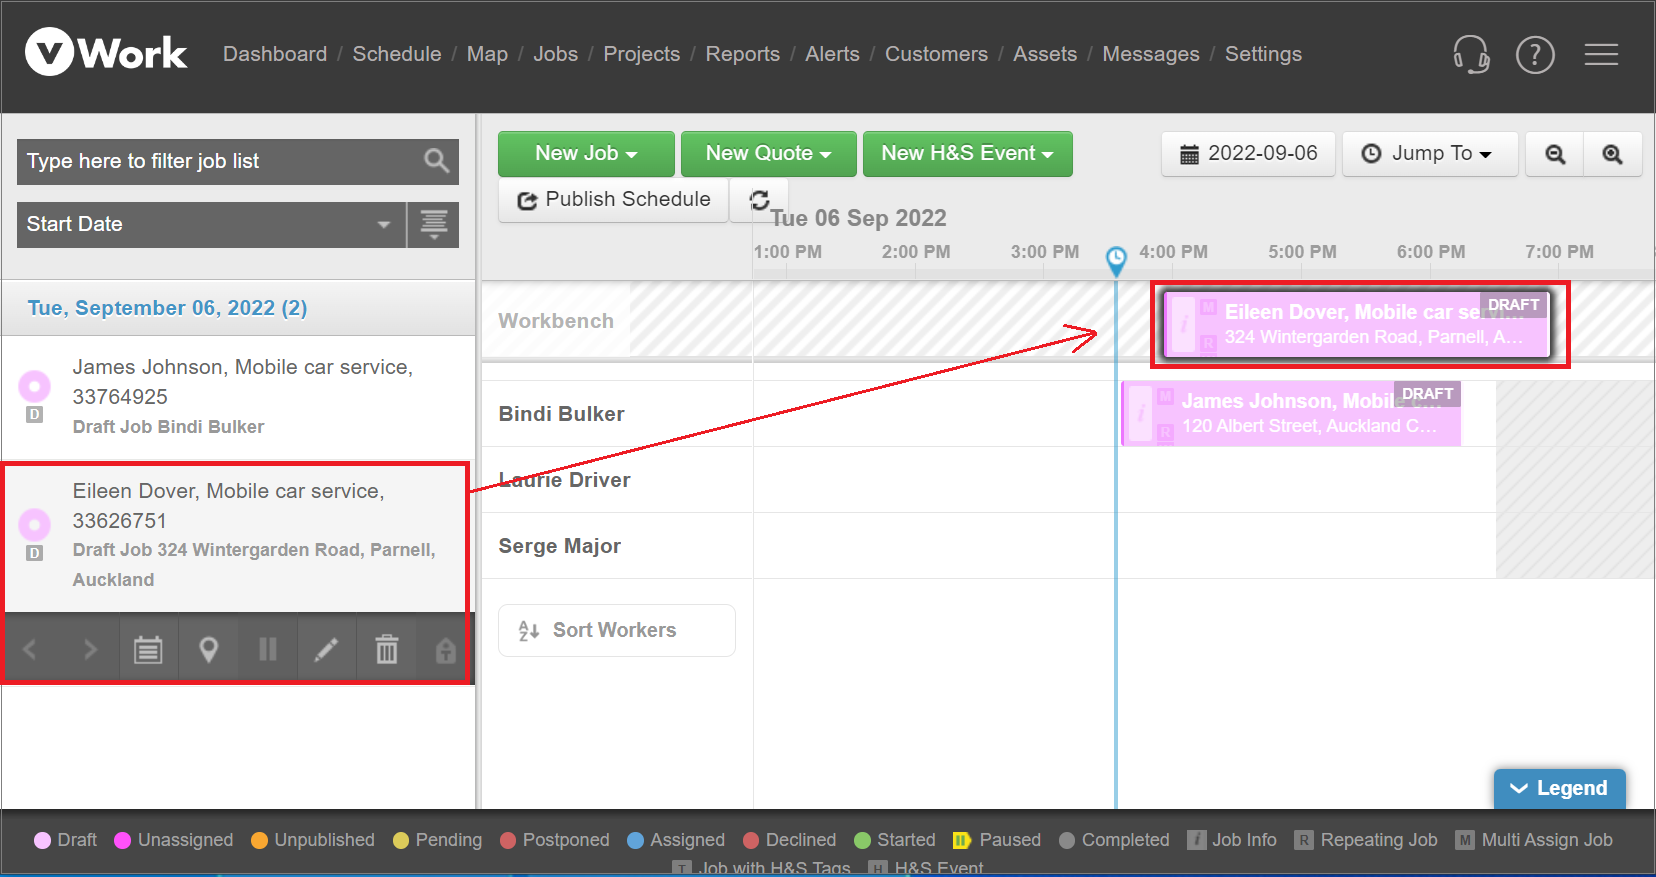Click the next arrow in job toolbar
1656x877 pixels.
tap(90, 650)
